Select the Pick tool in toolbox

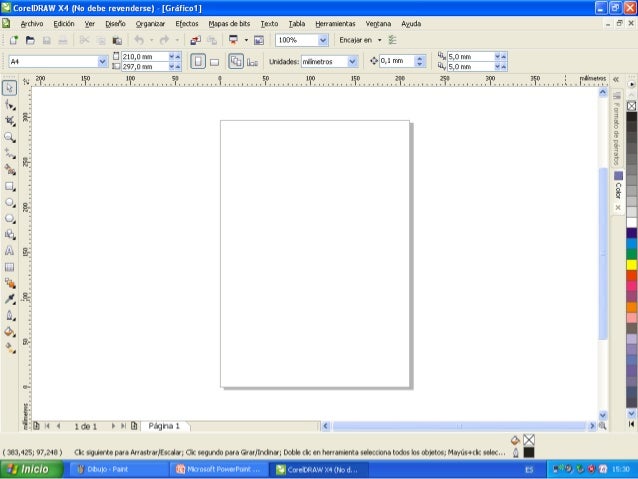coord(9,88)
